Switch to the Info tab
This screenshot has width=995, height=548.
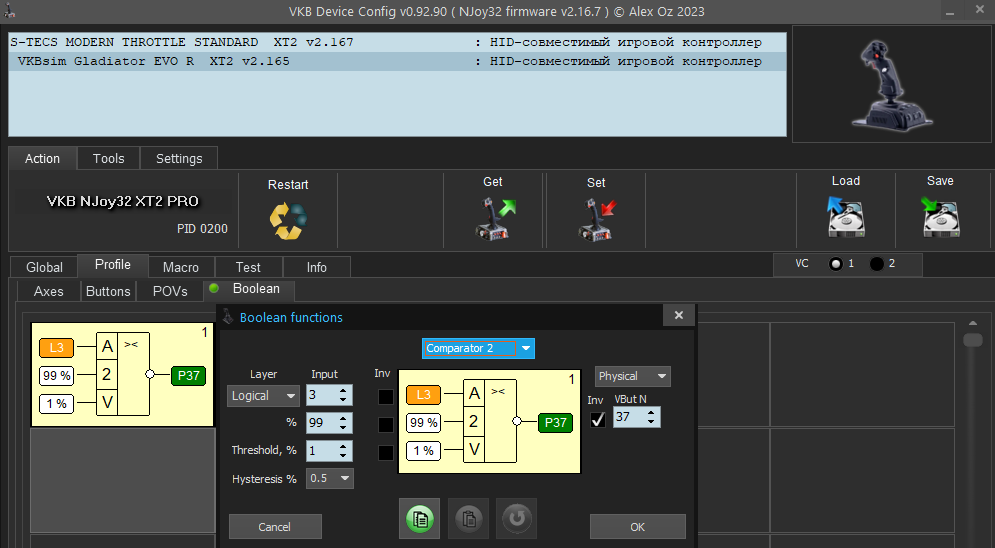[x=317, y=267]
